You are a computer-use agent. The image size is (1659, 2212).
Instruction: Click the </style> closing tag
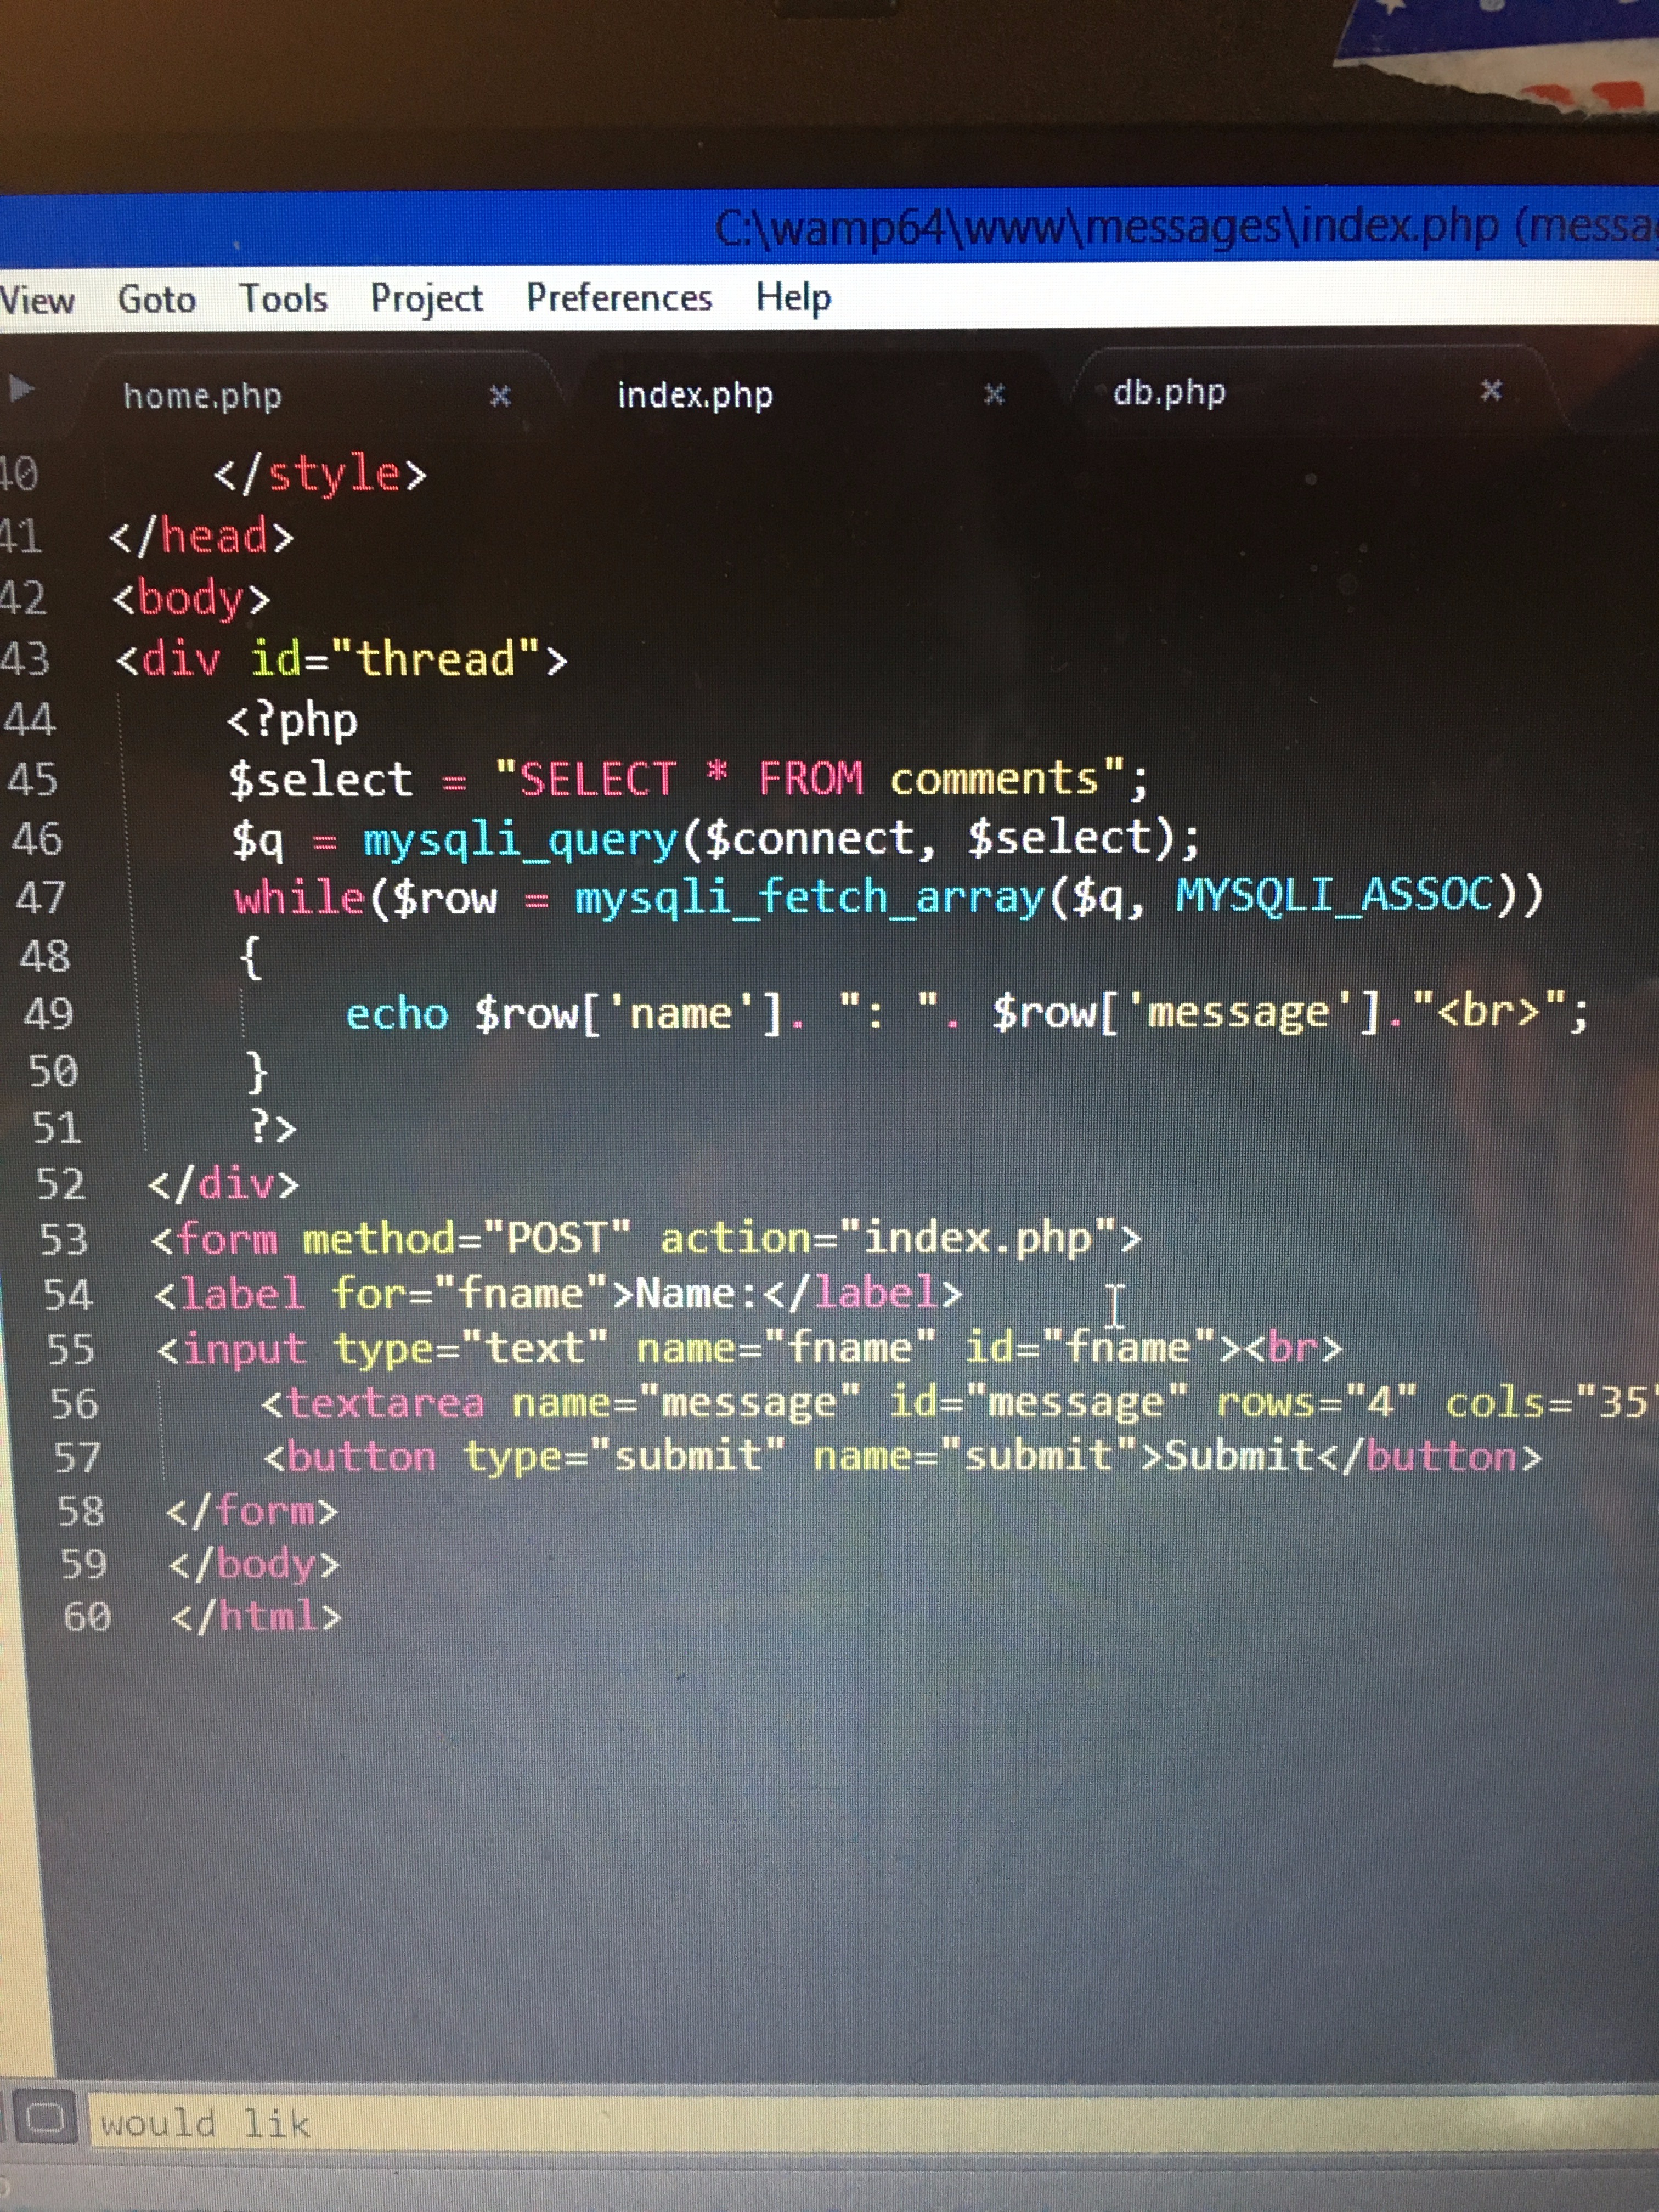[x=320, y=474]
